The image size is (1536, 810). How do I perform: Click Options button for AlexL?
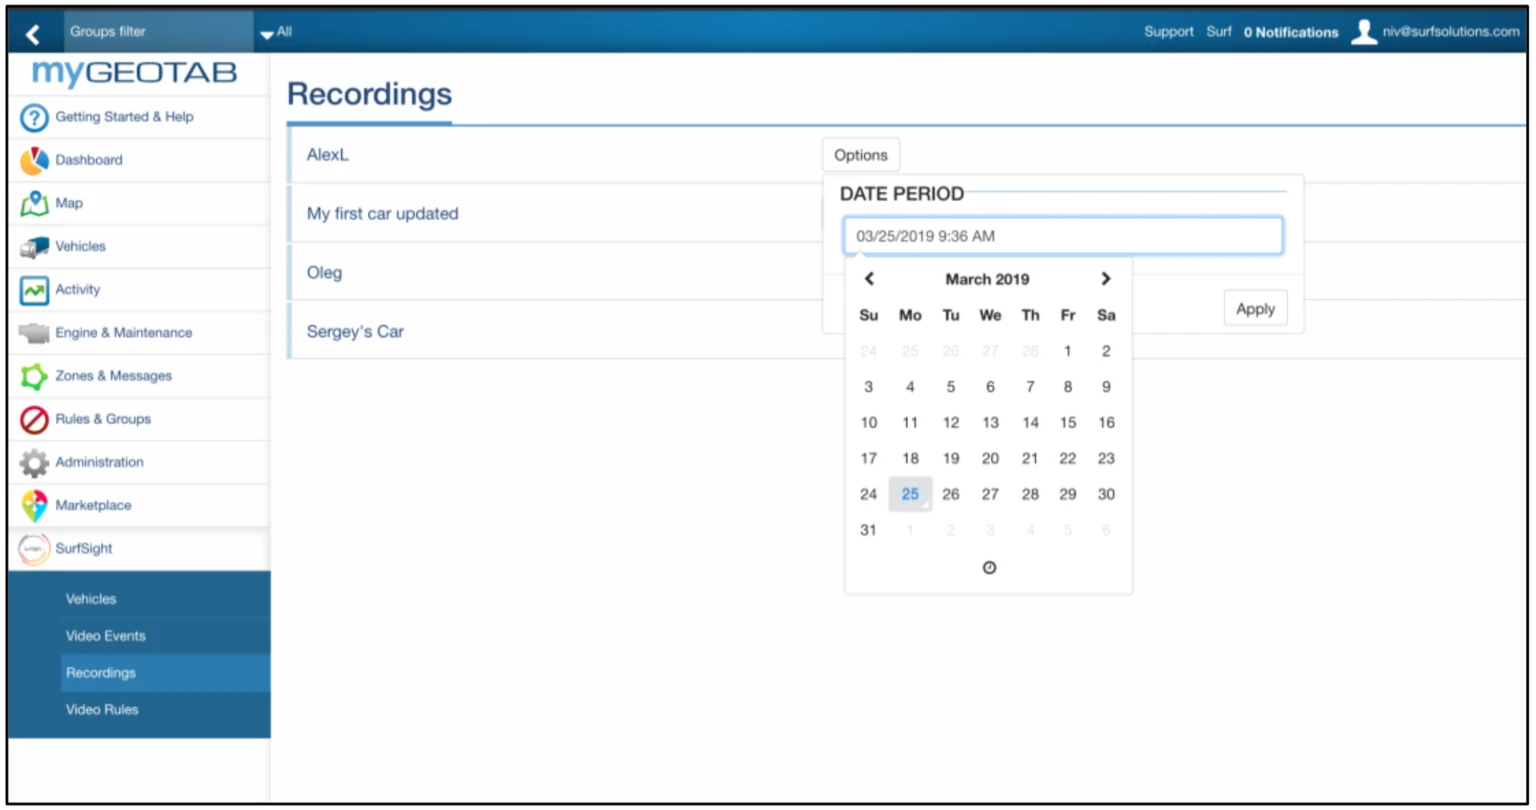(x=861, y=155)
